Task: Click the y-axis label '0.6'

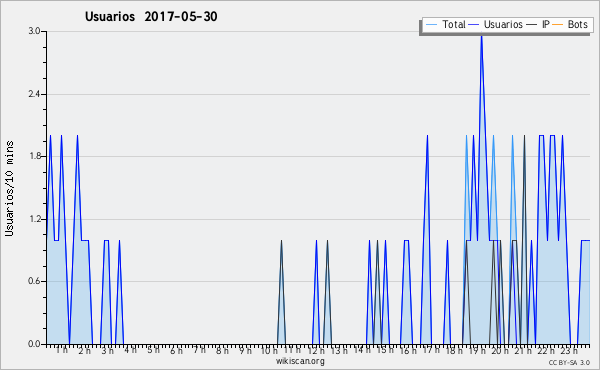Action: point(34,281)
